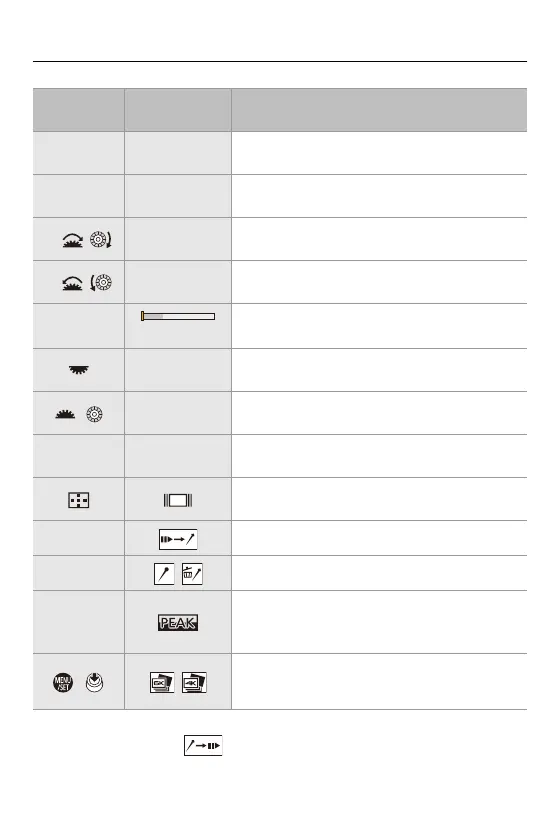The width and height of the screenshot is (560, 838).
Task: Click the delete marker trash-and-pin icon
Action: tap(192, 574)
